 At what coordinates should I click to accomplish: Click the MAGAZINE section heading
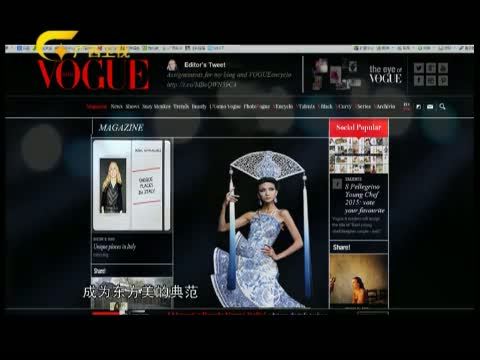point(121,127)
